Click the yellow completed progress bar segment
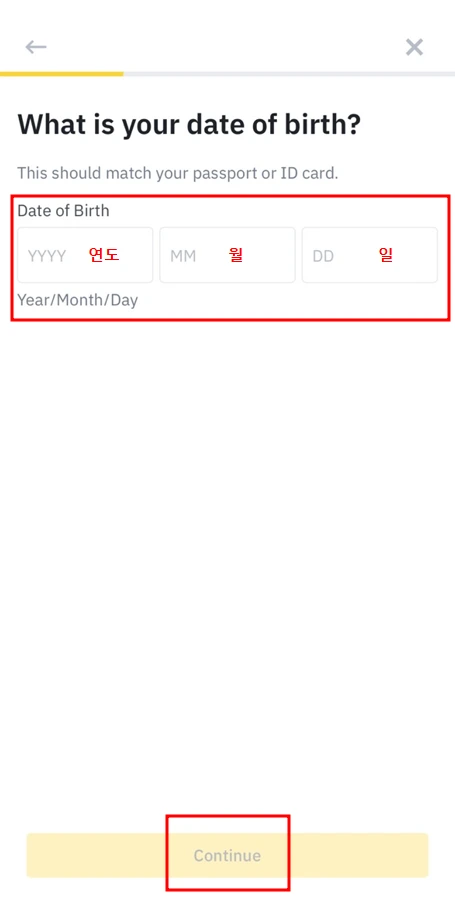The image size is (455, 923). pos(62,74)
